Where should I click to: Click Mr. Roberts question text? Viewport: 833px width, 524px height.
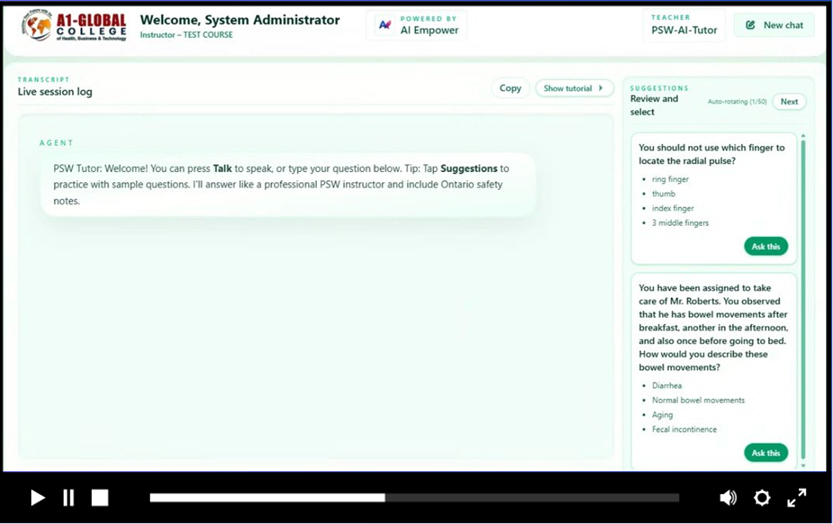tap(713, 327)
